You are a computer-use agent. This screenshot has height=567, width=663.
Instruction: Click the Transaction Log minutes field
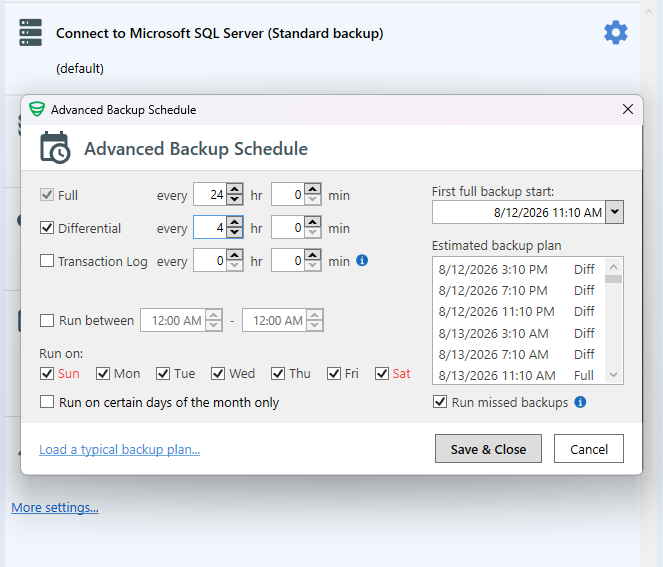click(288, 260)
